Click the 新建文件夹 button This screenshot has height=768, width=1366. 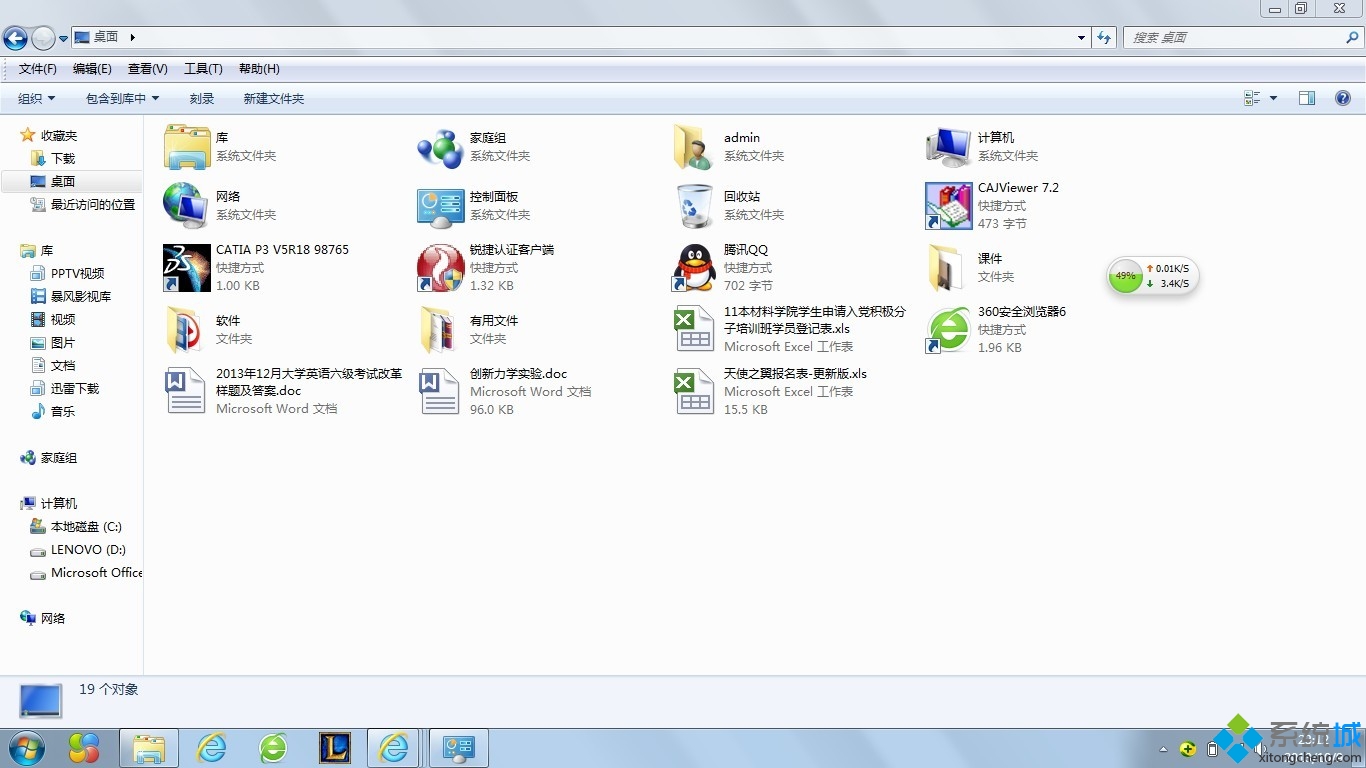pos(273,98)
